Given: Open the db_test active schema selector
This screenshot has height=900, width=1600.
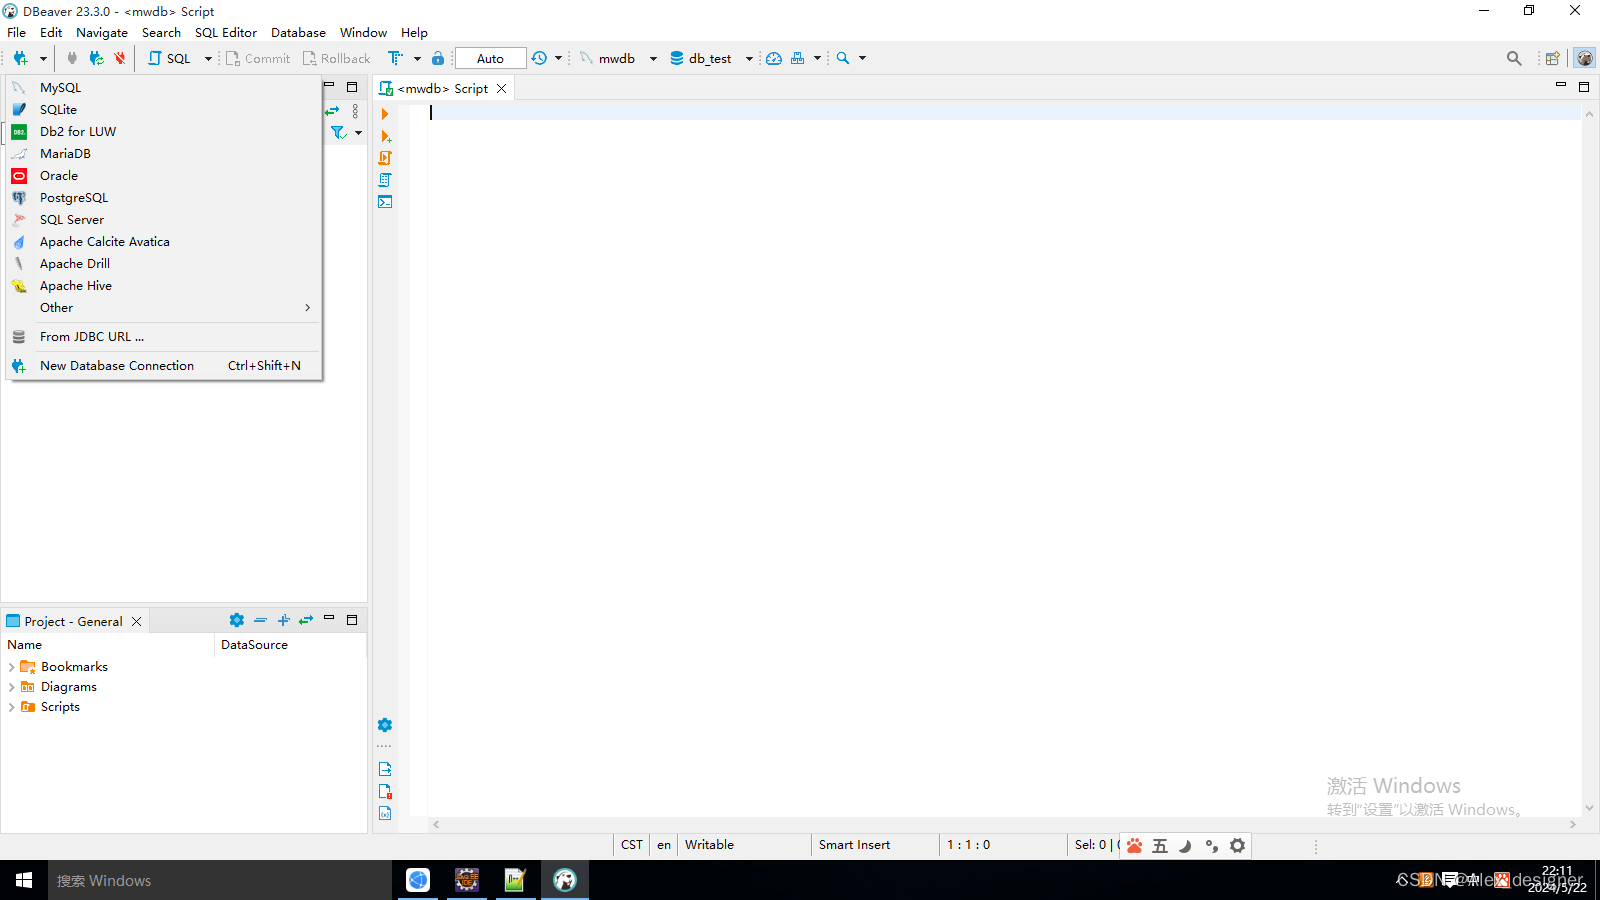Looking at the screenshot, I should click(x=711, y=58).
